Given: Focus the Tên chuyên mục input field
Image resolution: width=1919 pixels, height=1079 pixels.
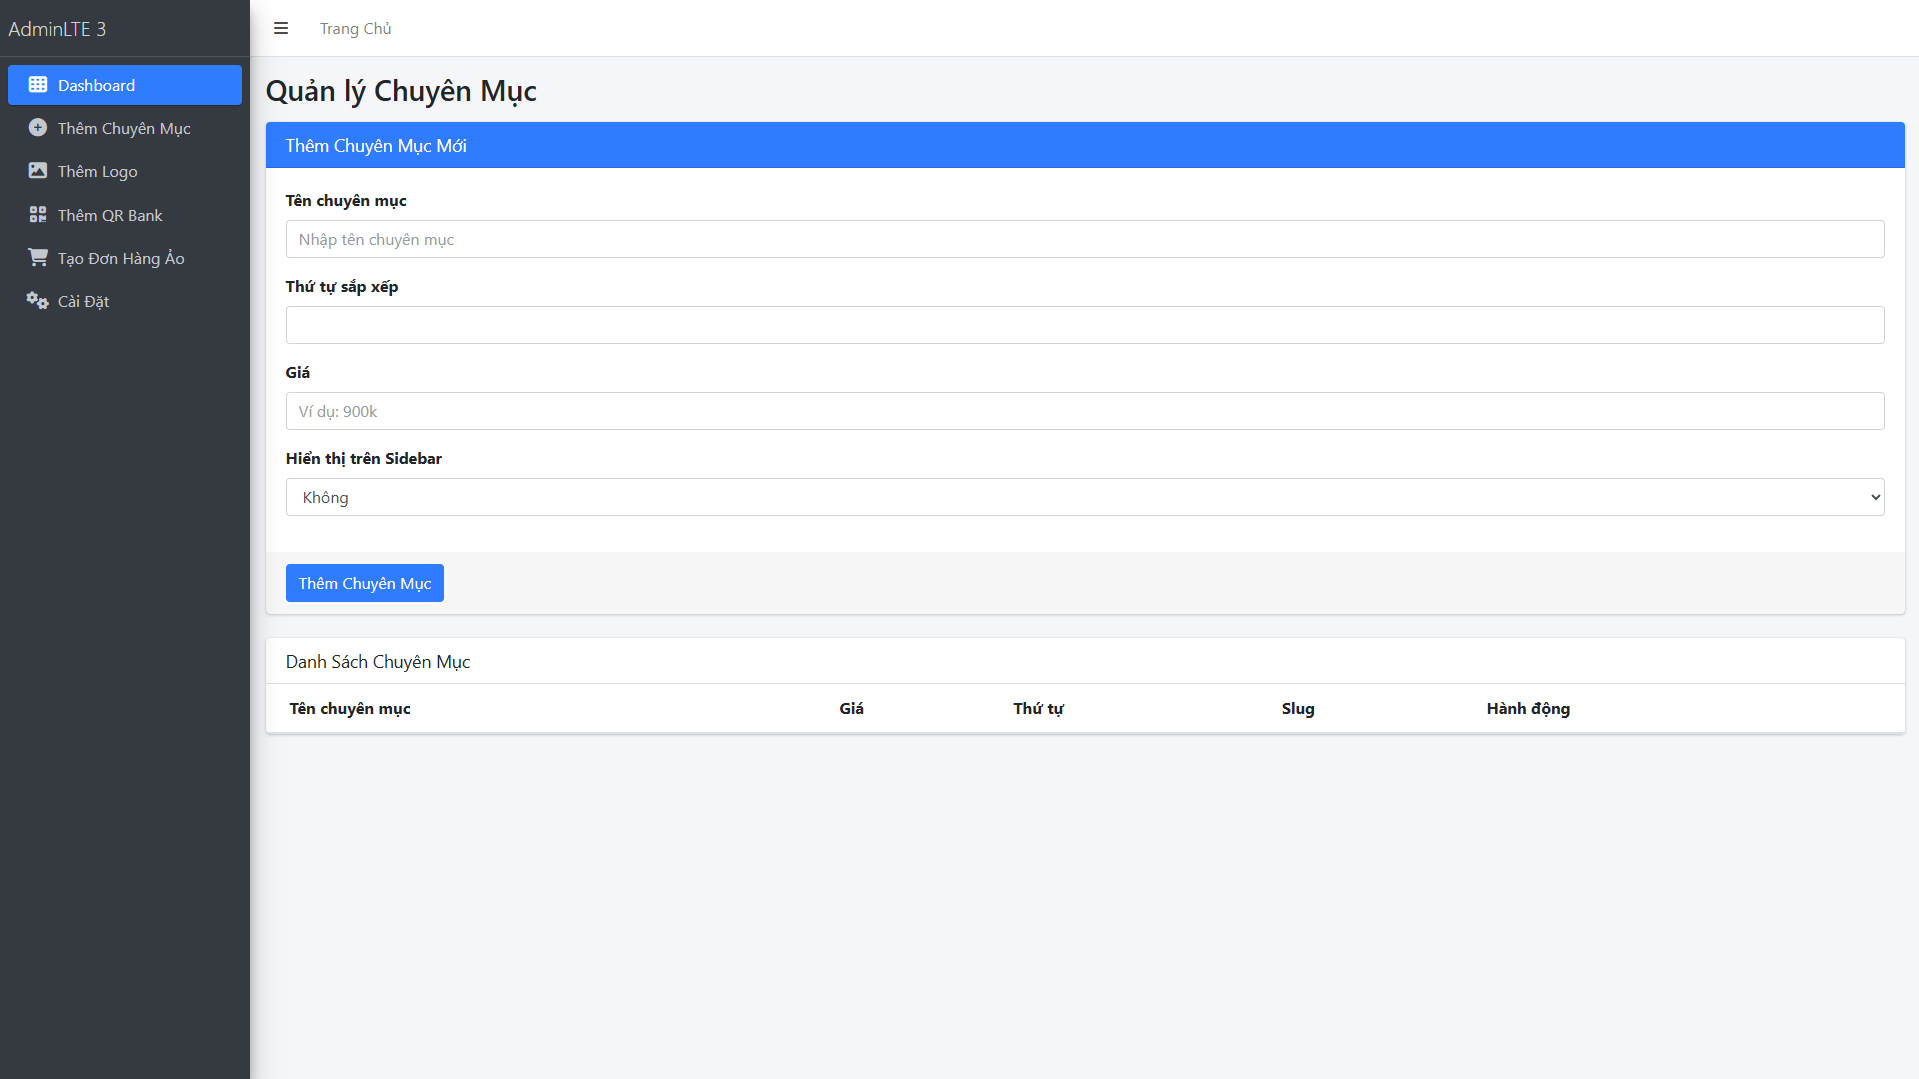Looking at the screenshot, I should point(1084,239).
